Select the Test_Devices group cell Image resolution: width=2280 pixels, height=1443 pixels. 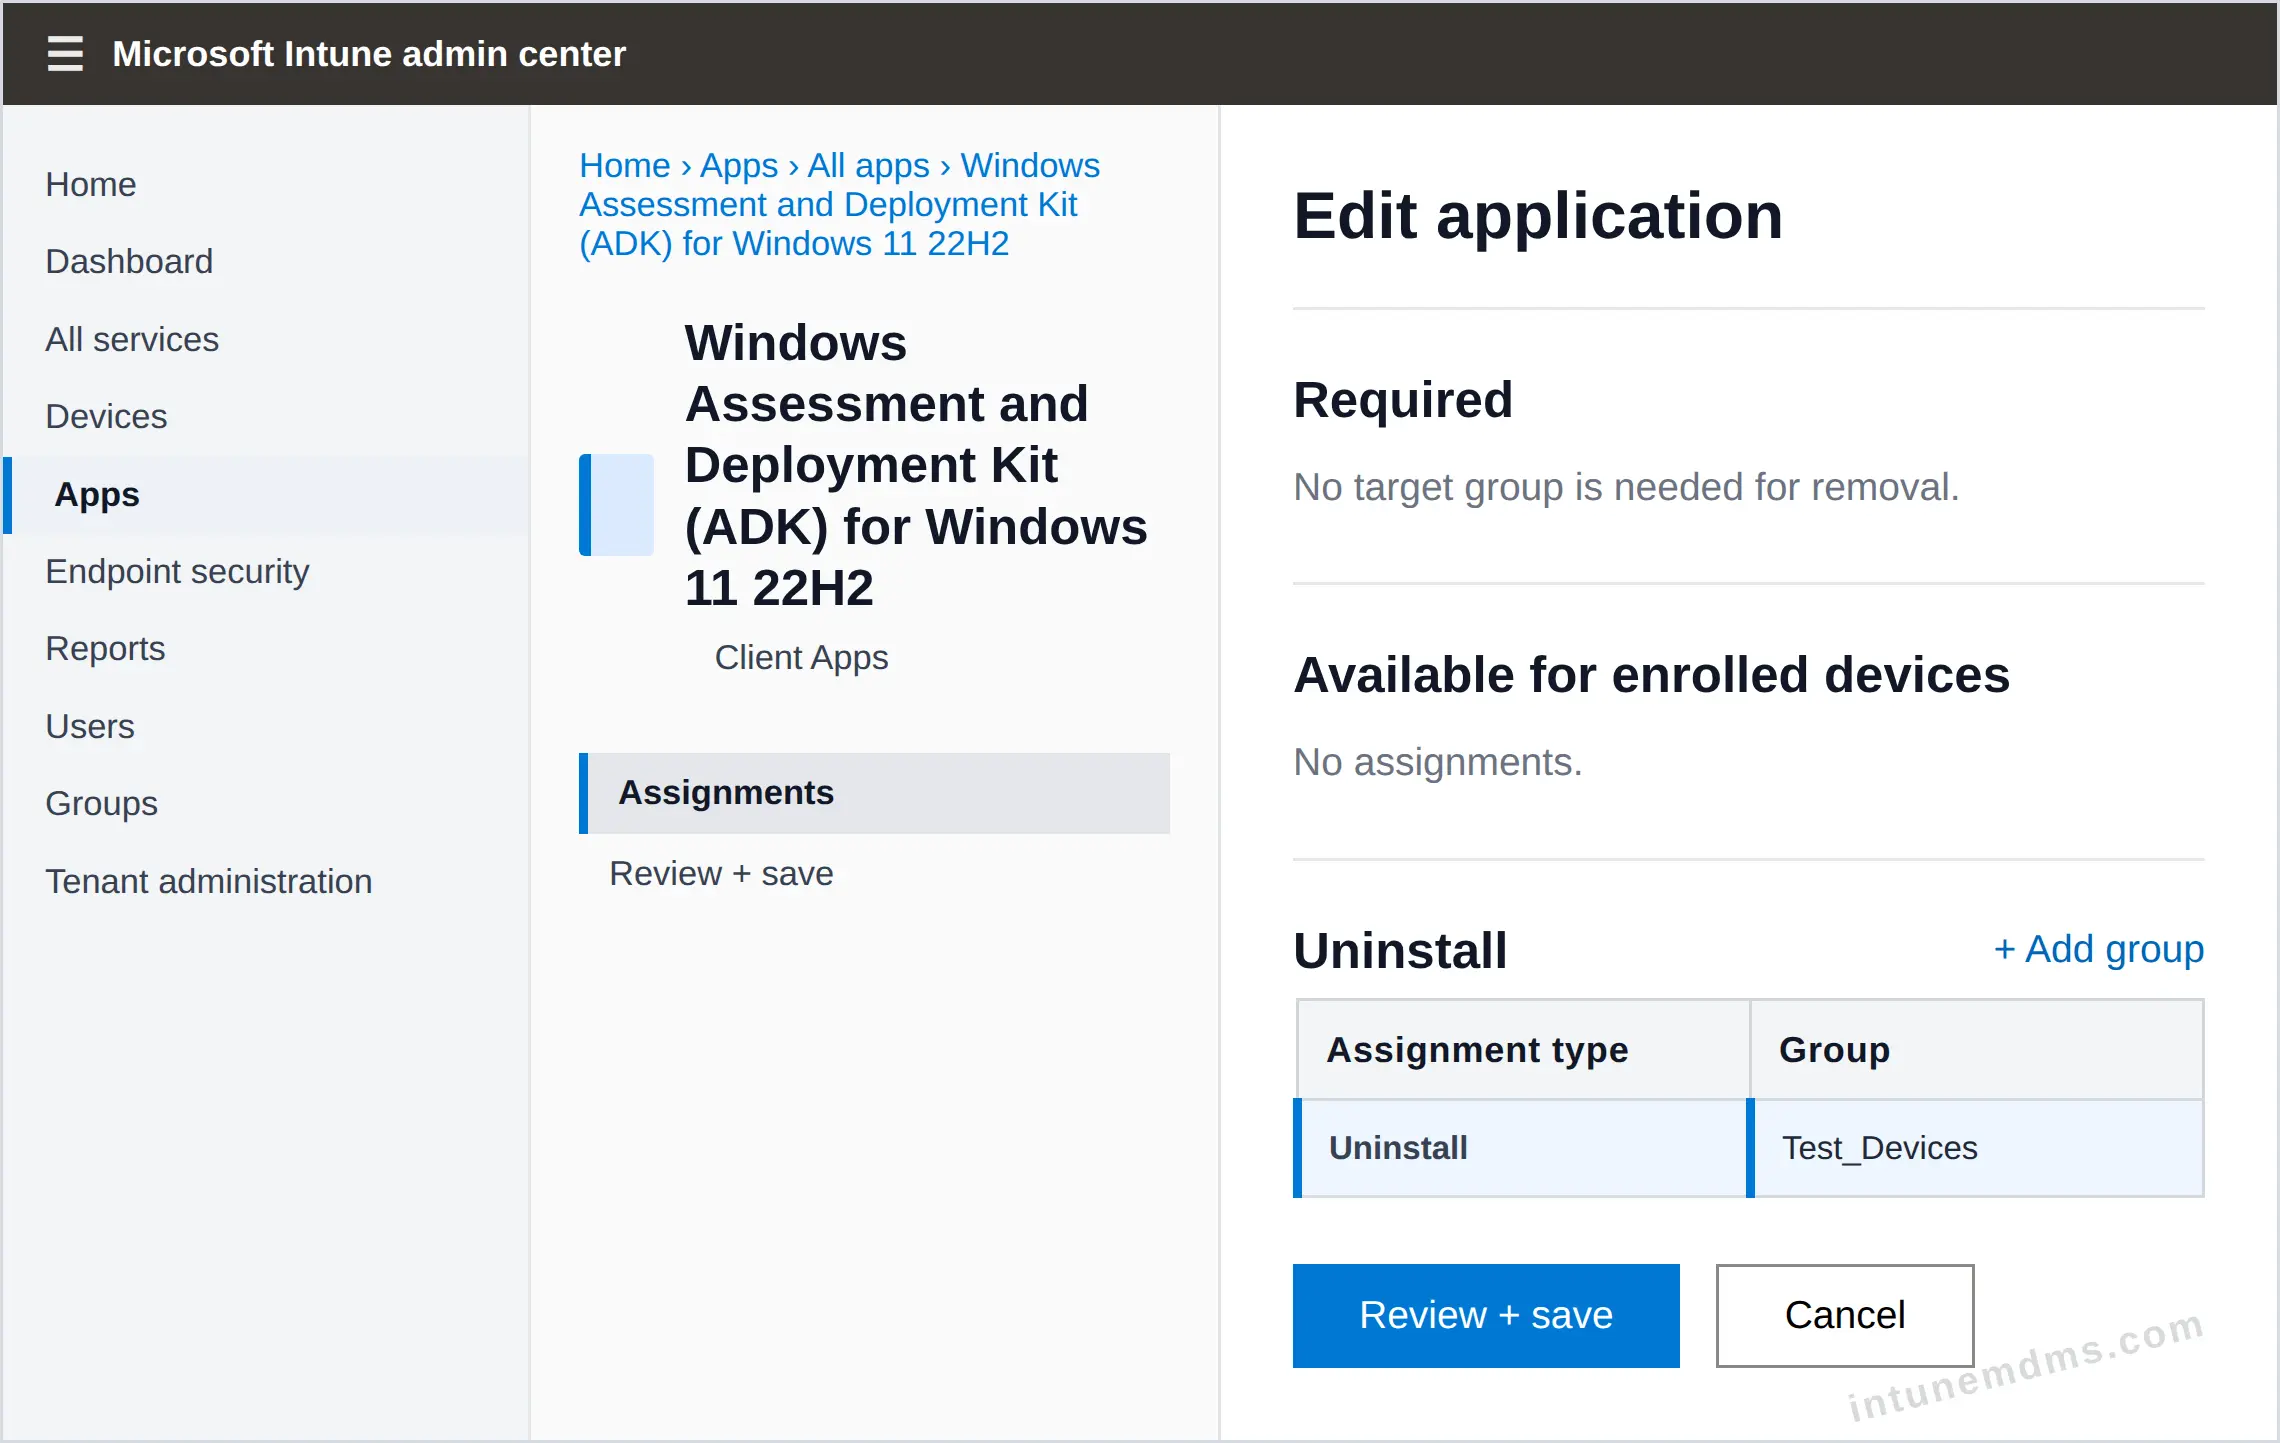pyautogui.click(x=1976, y=1148)
